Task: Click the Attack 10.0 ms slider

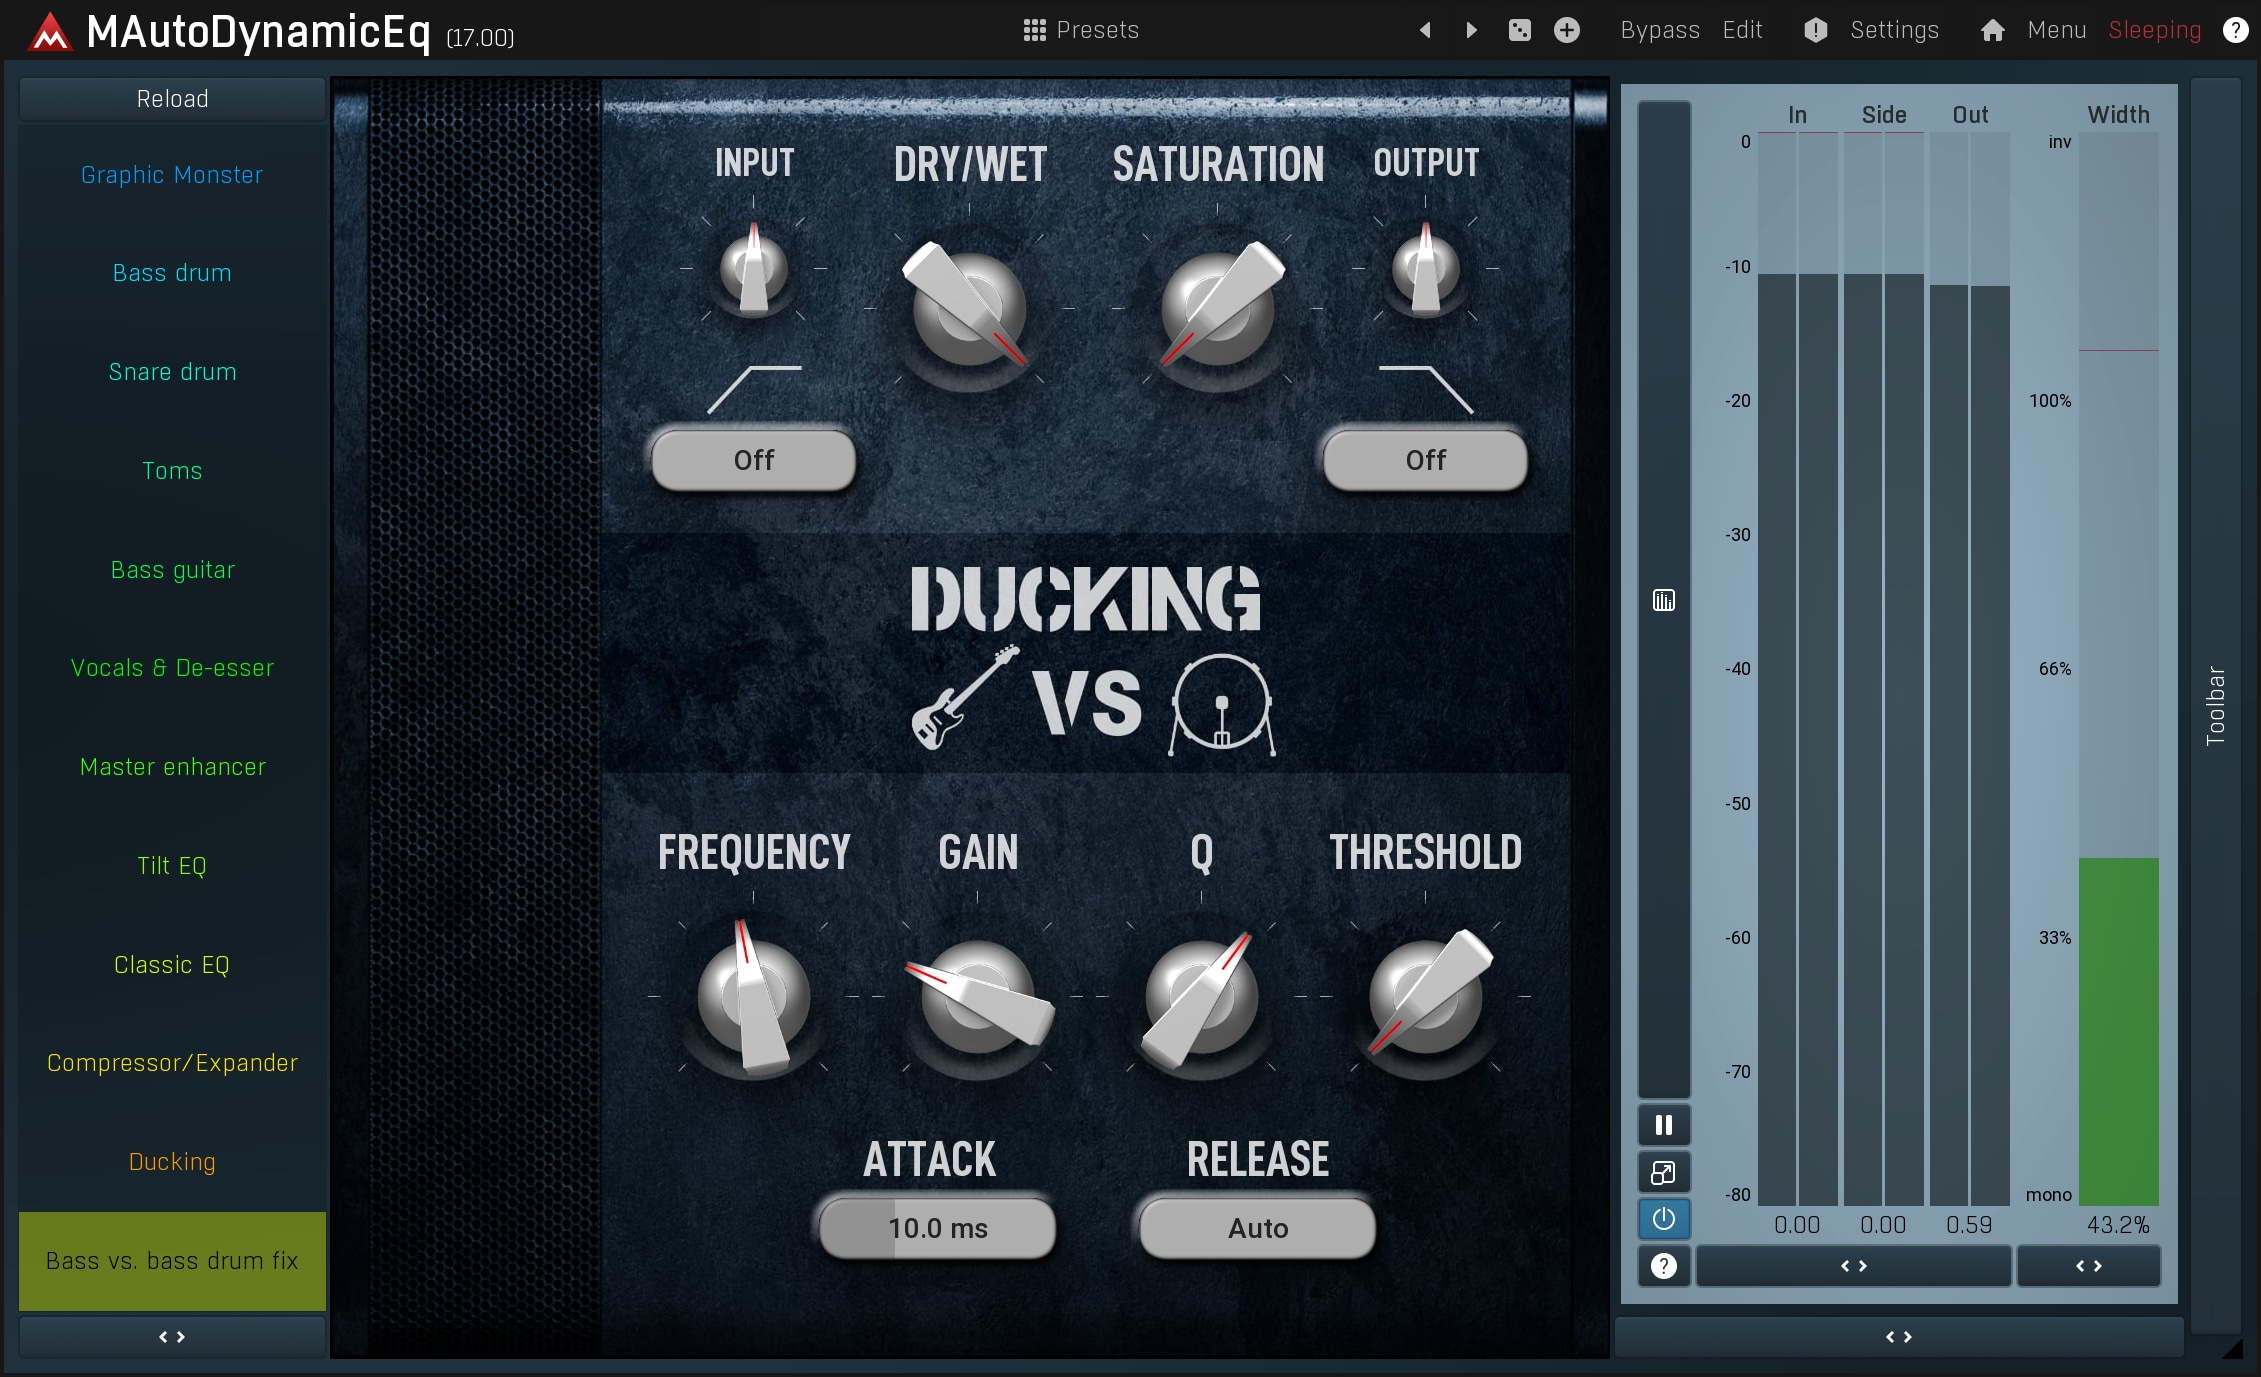Action: click(x=937, y=1228)
